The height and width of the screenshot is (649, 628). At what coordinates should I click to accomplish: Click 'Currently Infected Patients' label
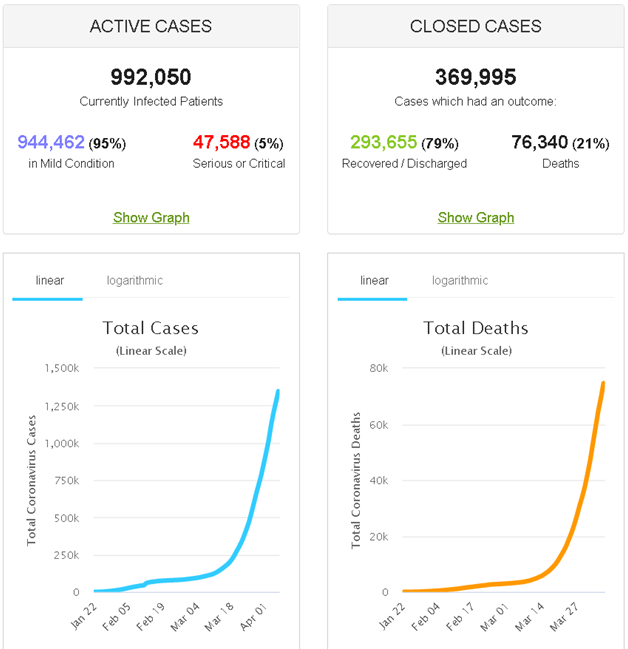click(151, 101)
